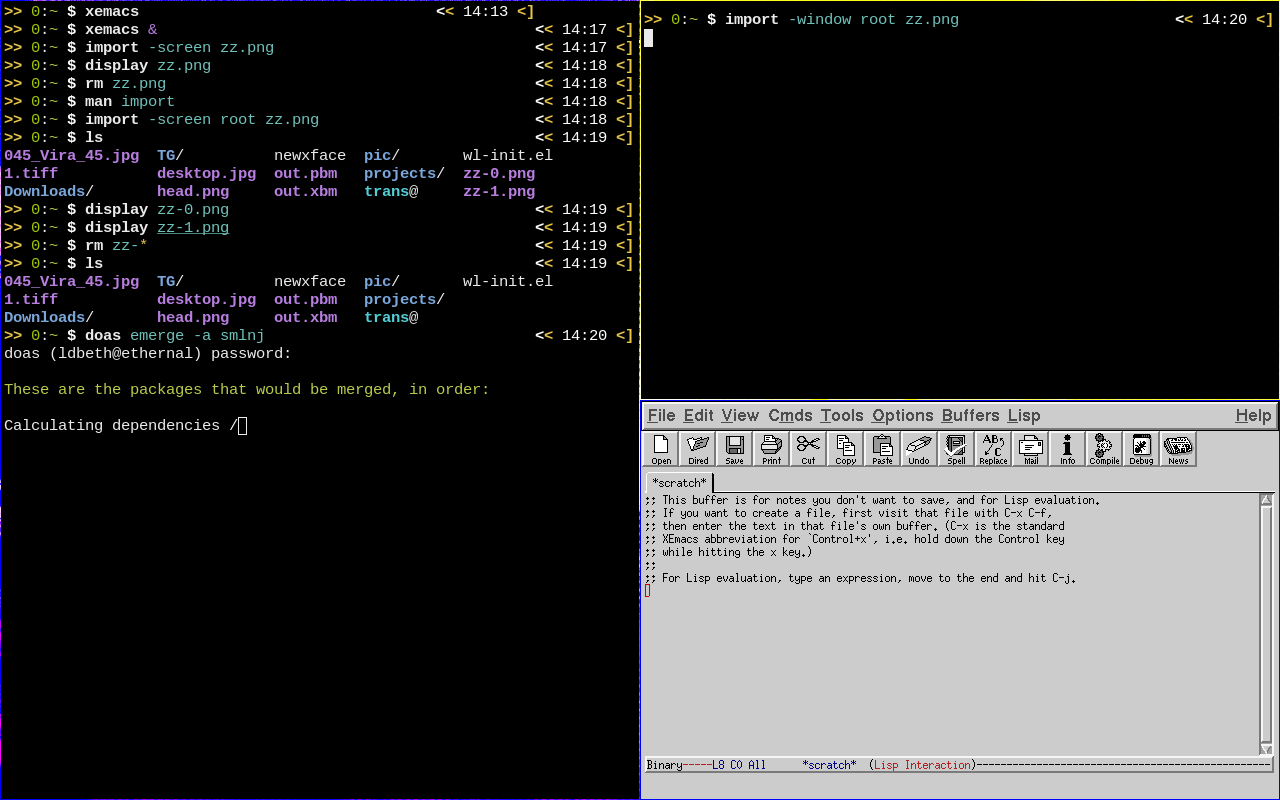Image resolution: width=1280 pixels, height=800 pixels.
Task: Start Compile from the toolbar
Action: click(x=1104, y=449)
